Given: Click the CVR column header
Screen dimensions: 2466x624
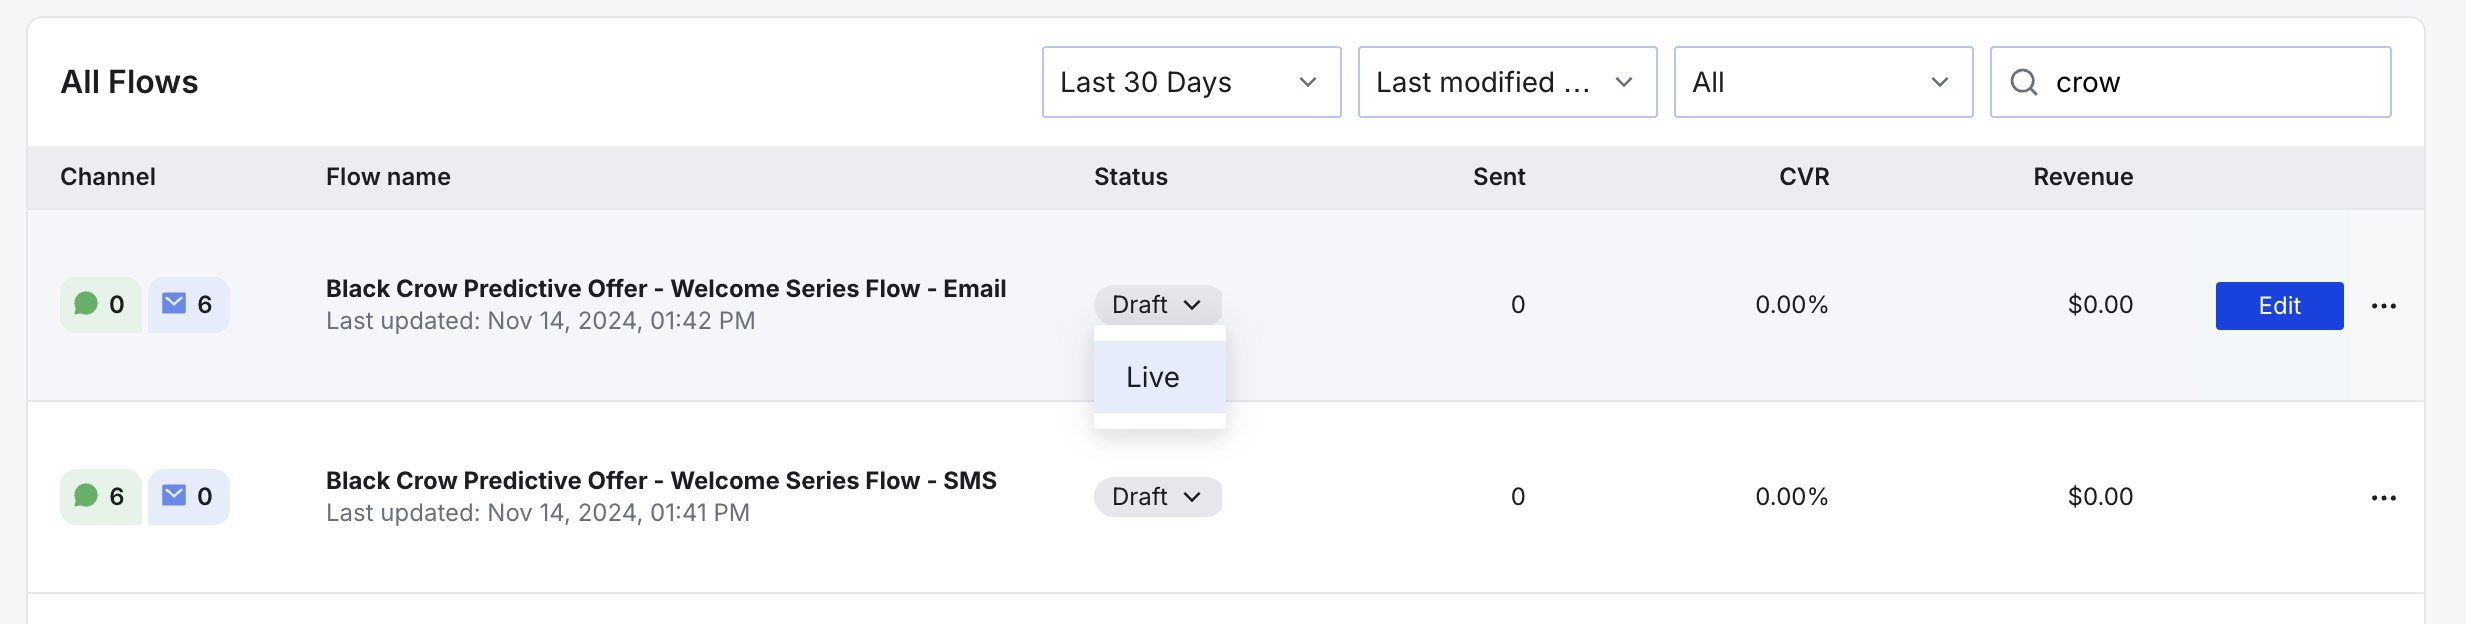Looking at the screenshot, I should pos(1803,177).
